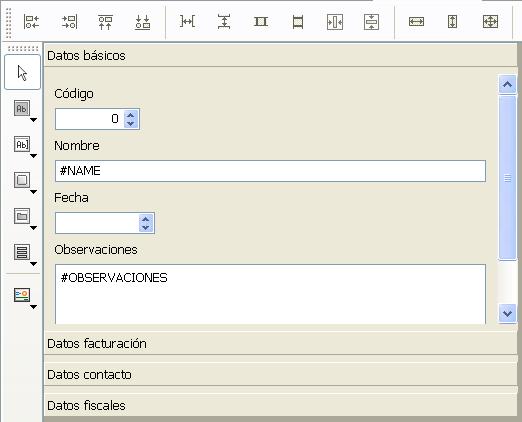Open dropdown arrow under button tool
Image resolution: width=522 pixels, height=422 pixels.
pos(33,192)
